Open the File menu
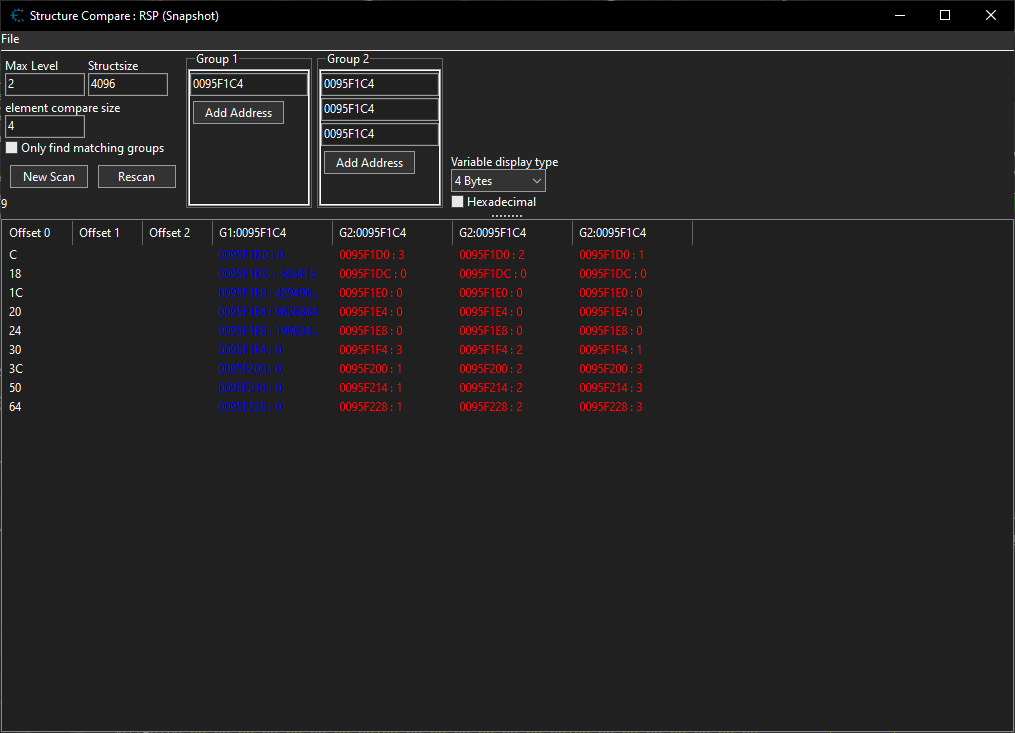This screenshot has width=1015, height=733. point(10,39)
